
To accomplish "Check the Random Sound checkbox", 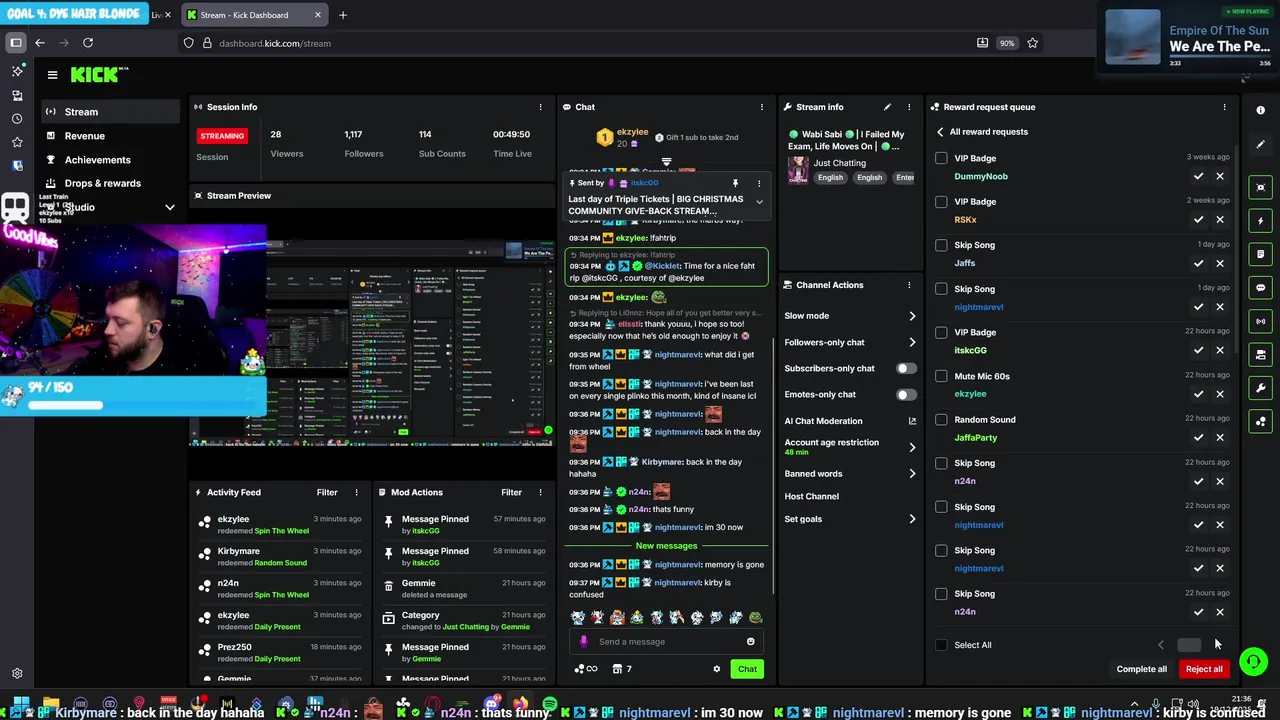I will (x=941, y=419).
